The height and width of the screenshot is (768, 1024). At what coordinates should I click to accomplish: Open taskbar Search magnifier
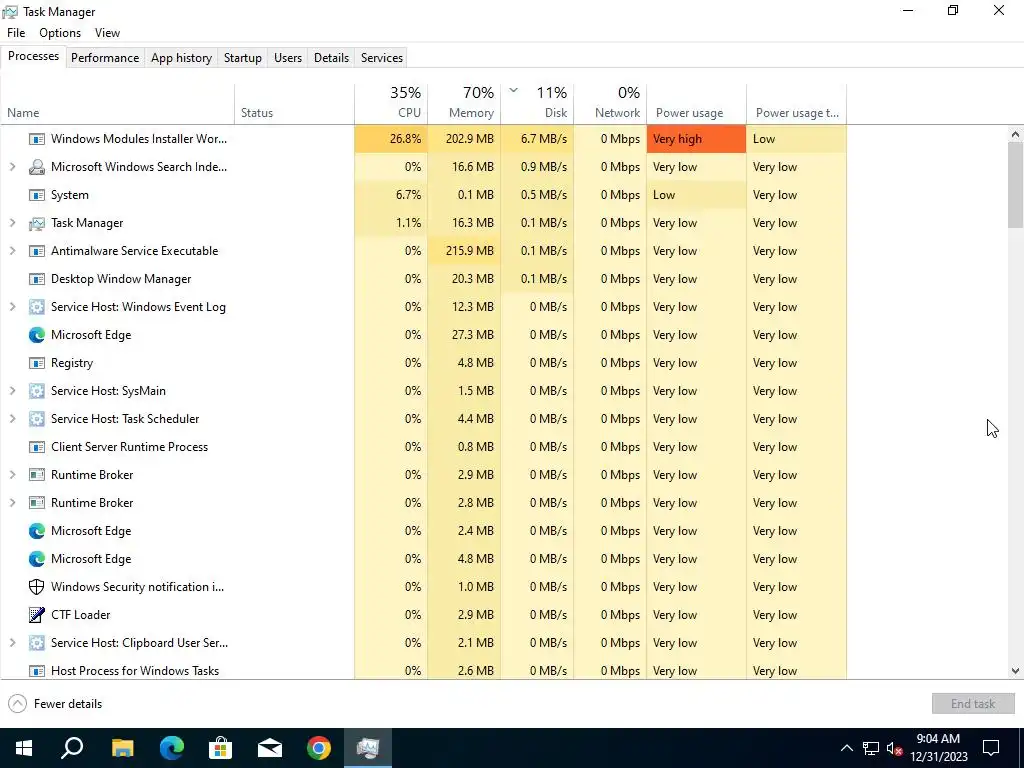(x=72, y=748)
